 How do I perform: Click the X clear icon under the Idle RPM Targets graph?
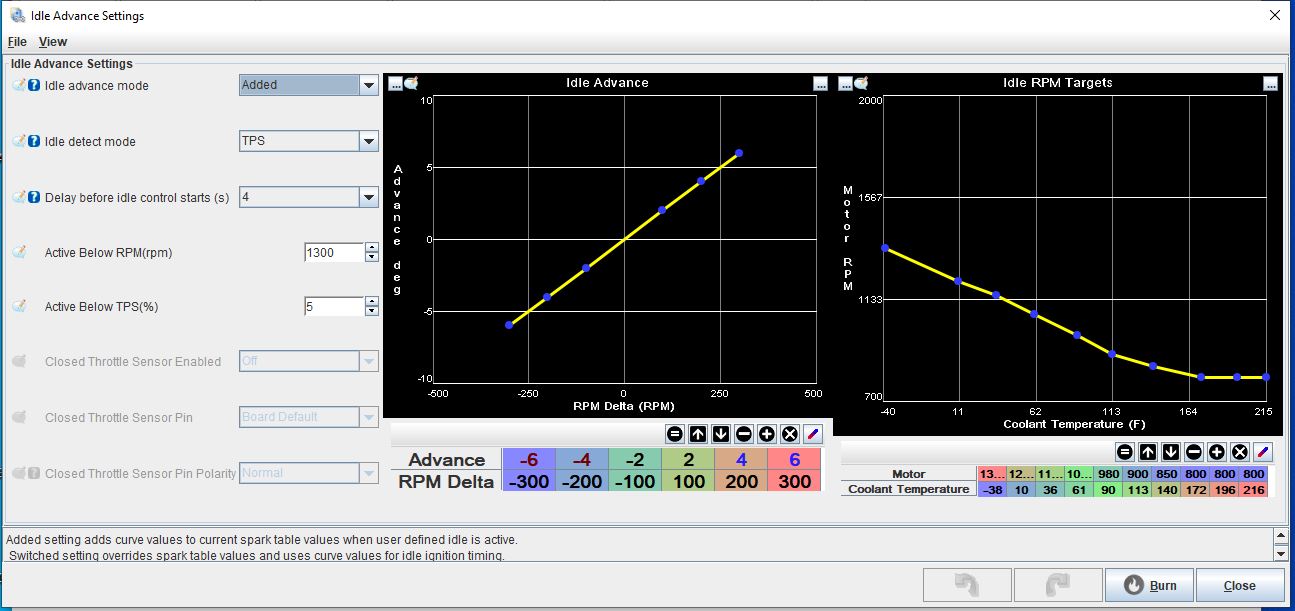point(1238,454)
